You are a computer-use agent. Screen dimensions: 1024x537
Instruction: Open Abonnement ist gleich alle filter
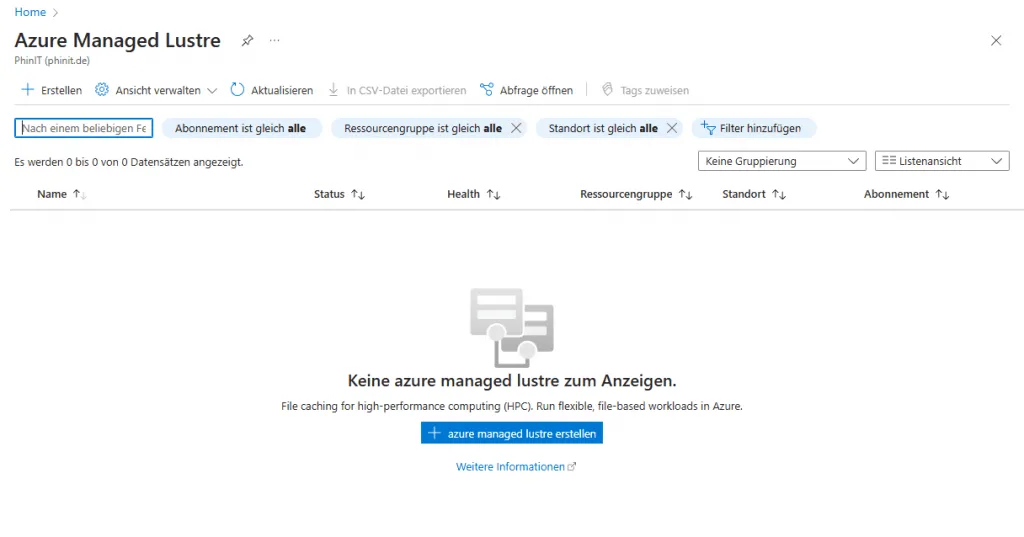241,128
